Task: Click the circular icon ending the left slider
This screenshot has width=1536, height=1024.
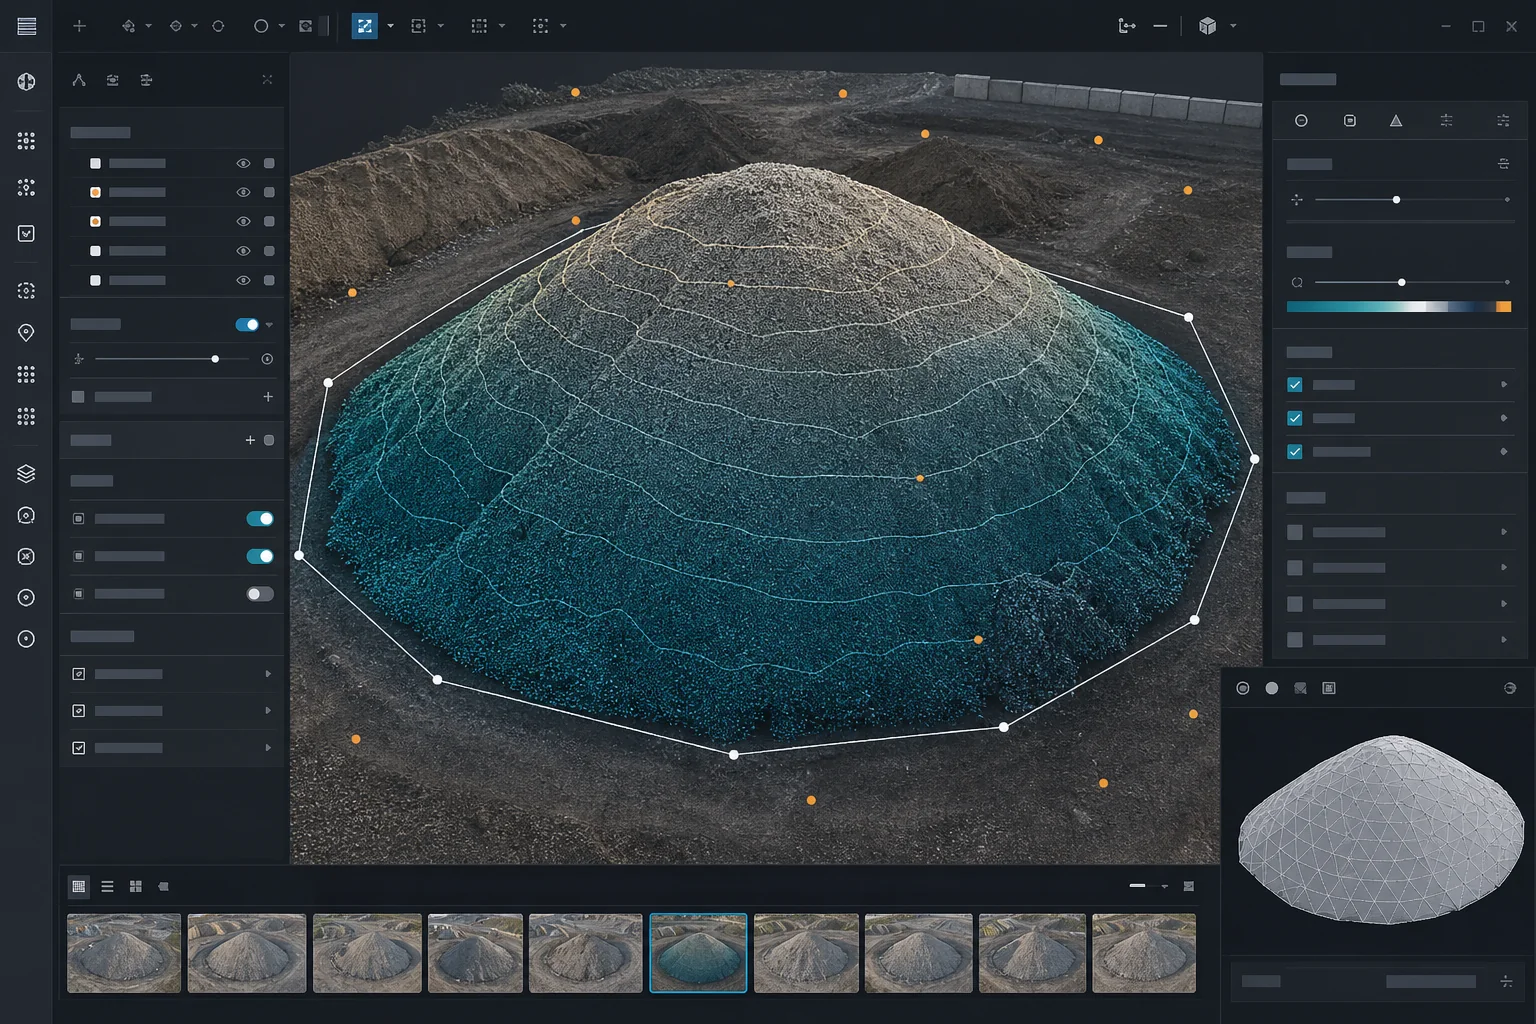Action: [x=267, y=359]
